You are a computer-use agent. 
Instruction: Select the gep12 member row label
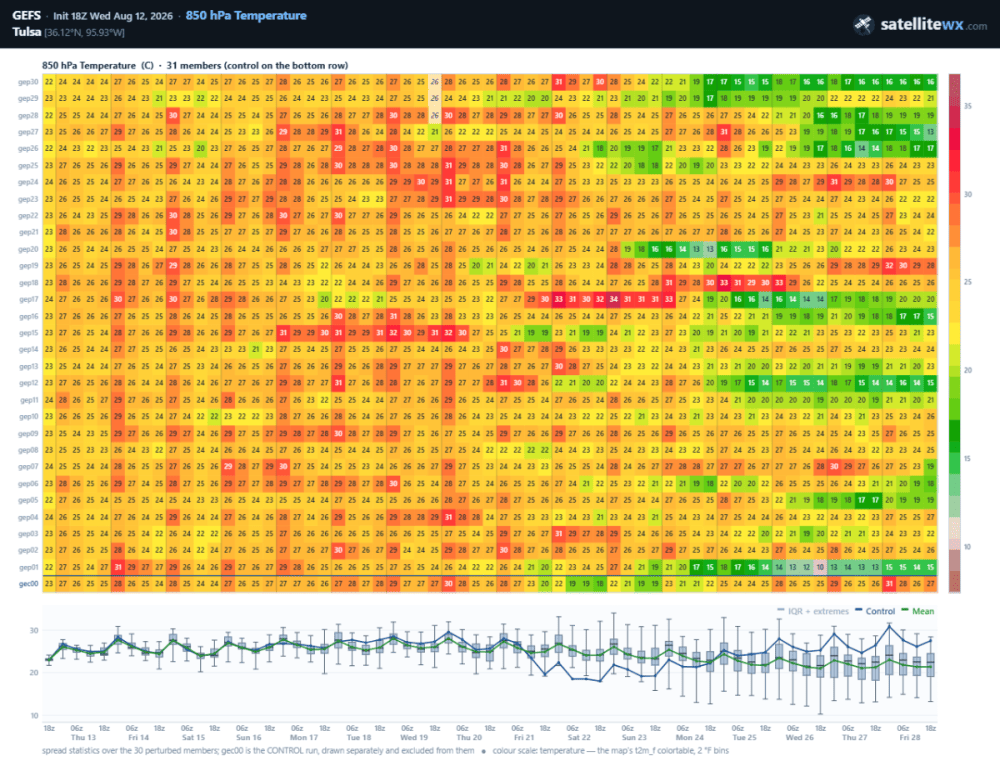28,383
